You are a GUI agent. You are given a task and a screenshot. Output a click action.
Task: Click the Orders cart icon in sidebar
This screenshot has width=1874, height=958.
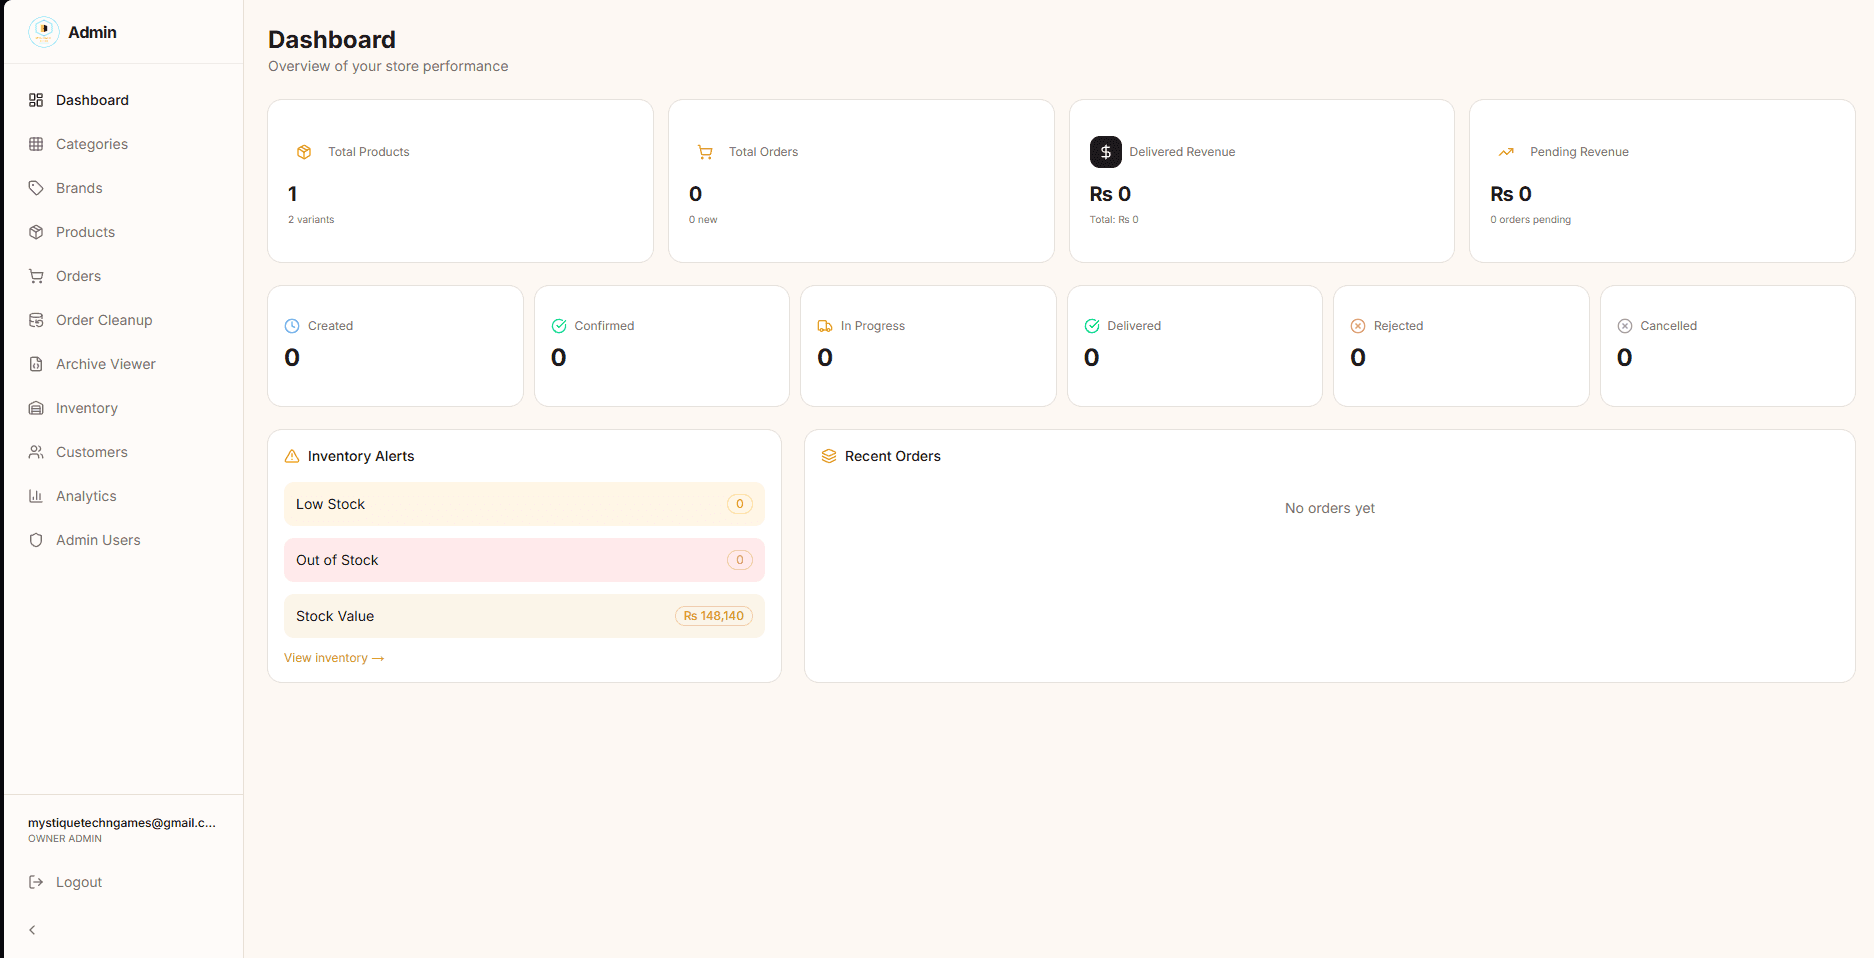[x=36, y=276]
